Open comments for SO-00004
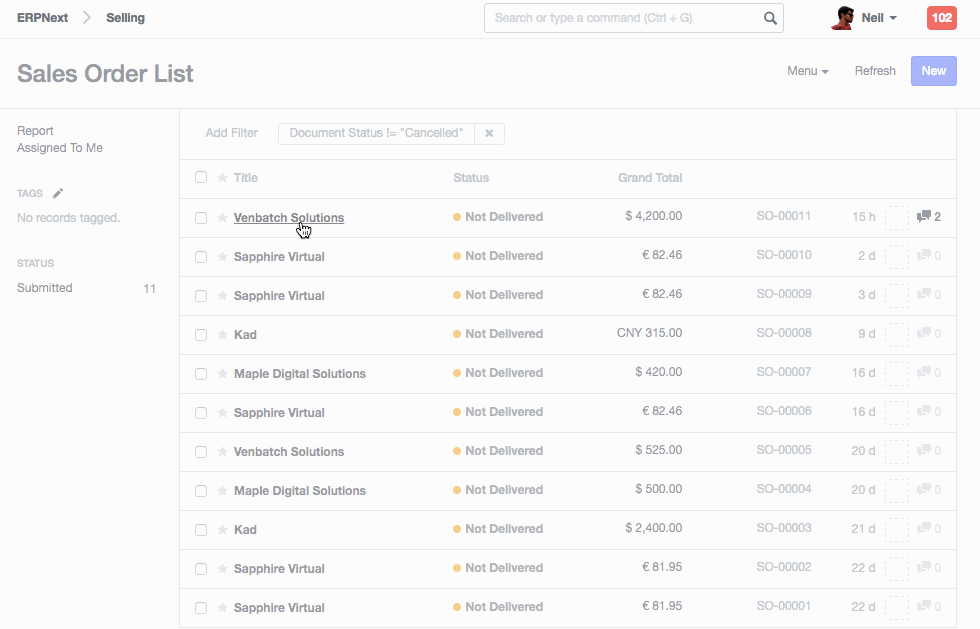Screen dimensions: 980x629 coord(929,490)
